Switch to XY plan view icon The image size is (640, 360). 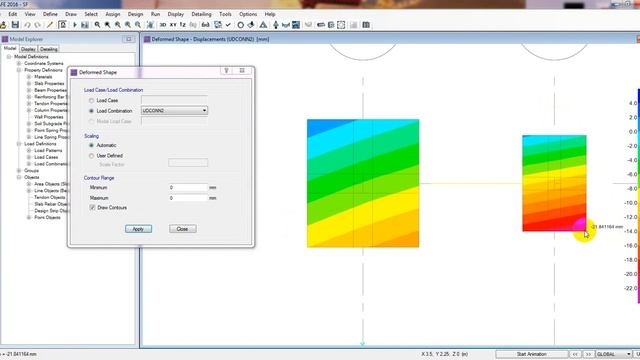(x=173, y=25)
